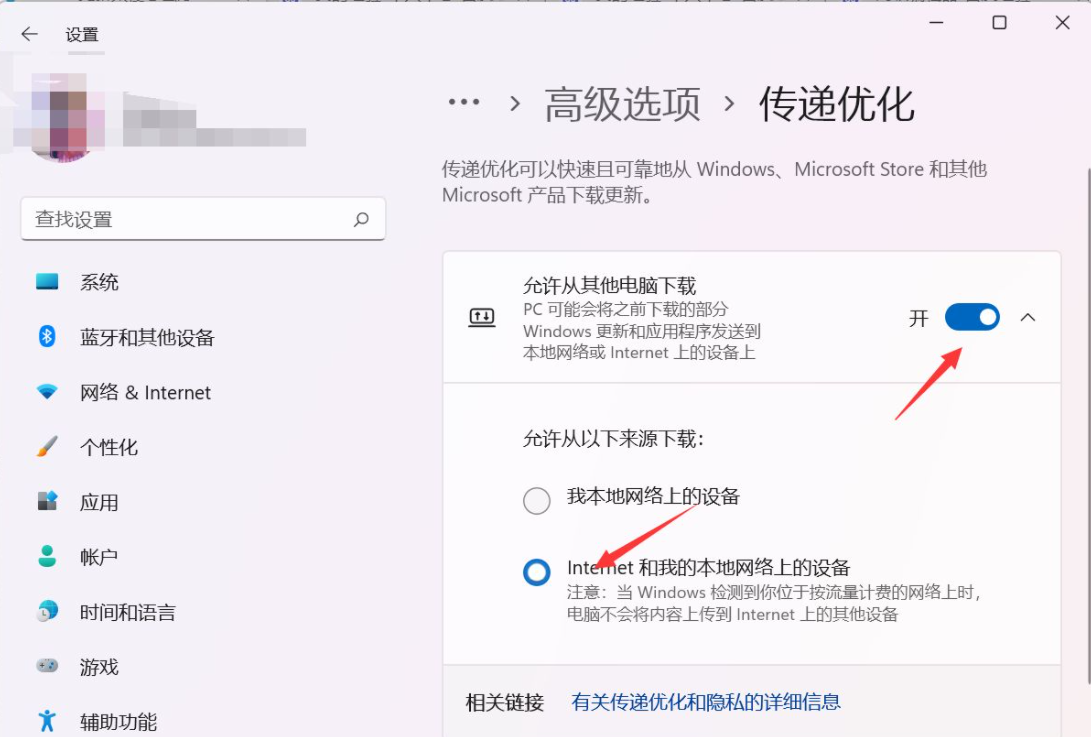Click the search magnifier icon
The width and height of the screenshot is (1091, 737).
tap(361, 219)
